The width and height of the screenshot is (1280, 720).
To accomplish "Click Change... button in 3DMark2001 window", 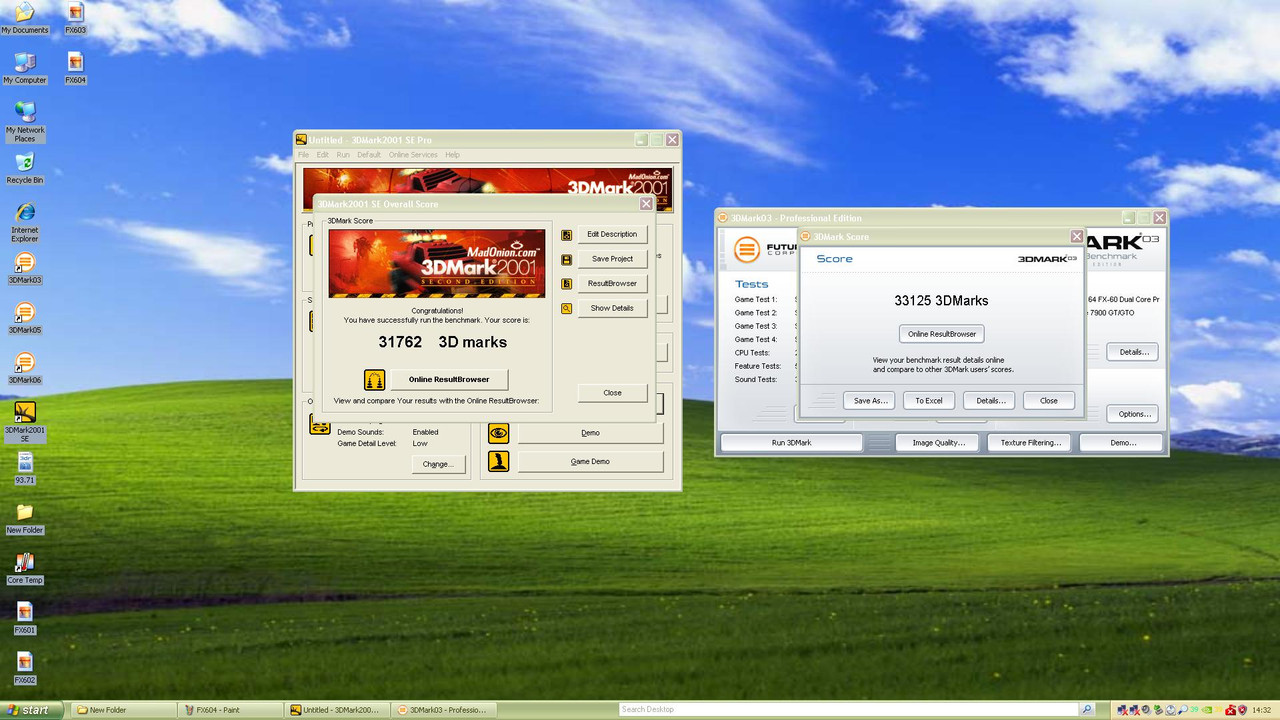I will point(438,464).
